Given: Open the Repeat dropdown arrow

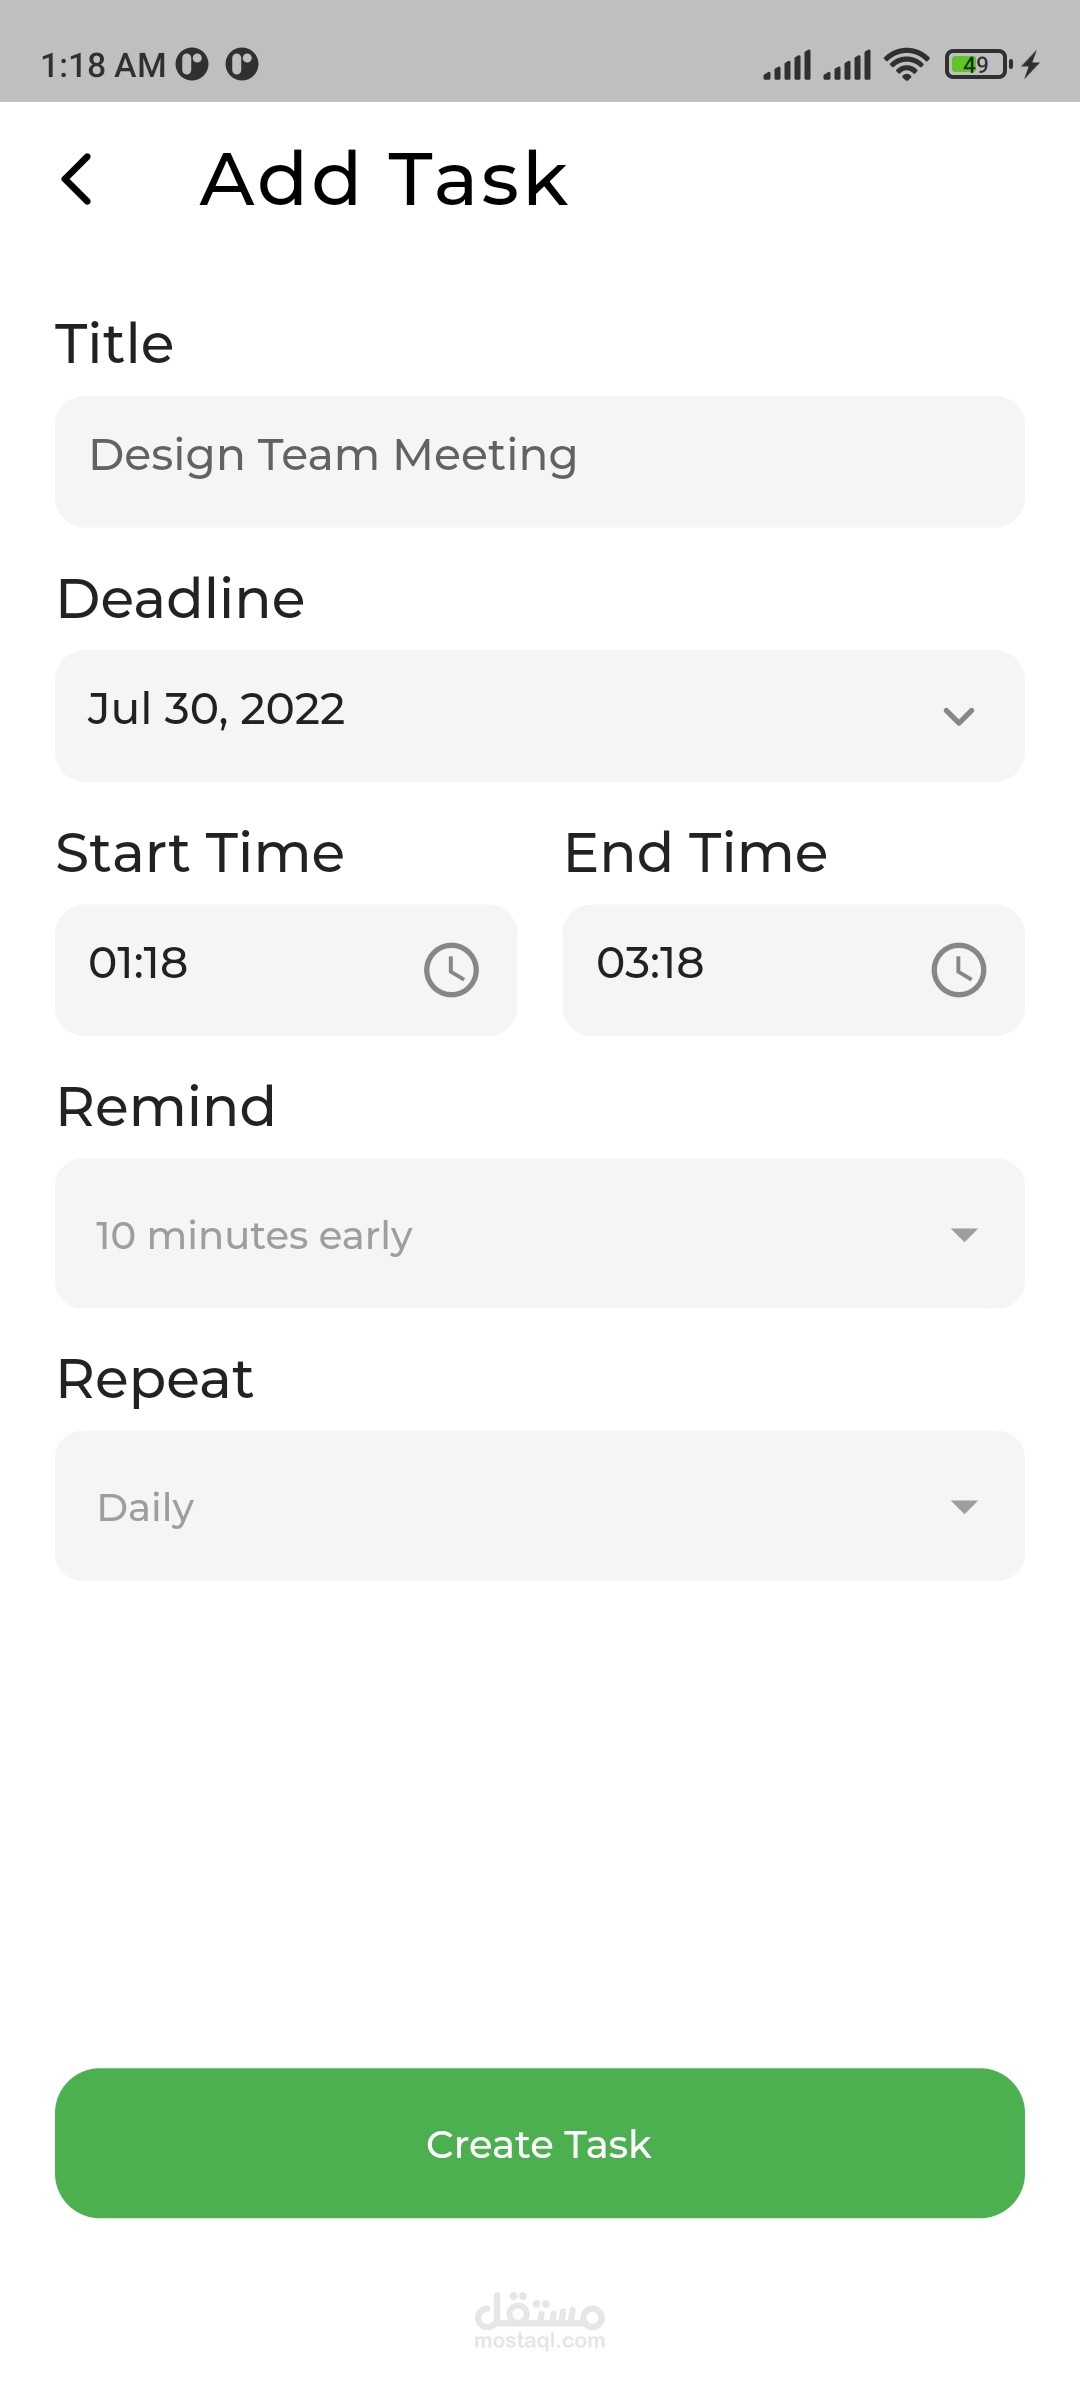Looking at the screenshot, I should pyautogui.click(x=963, y=1507).
